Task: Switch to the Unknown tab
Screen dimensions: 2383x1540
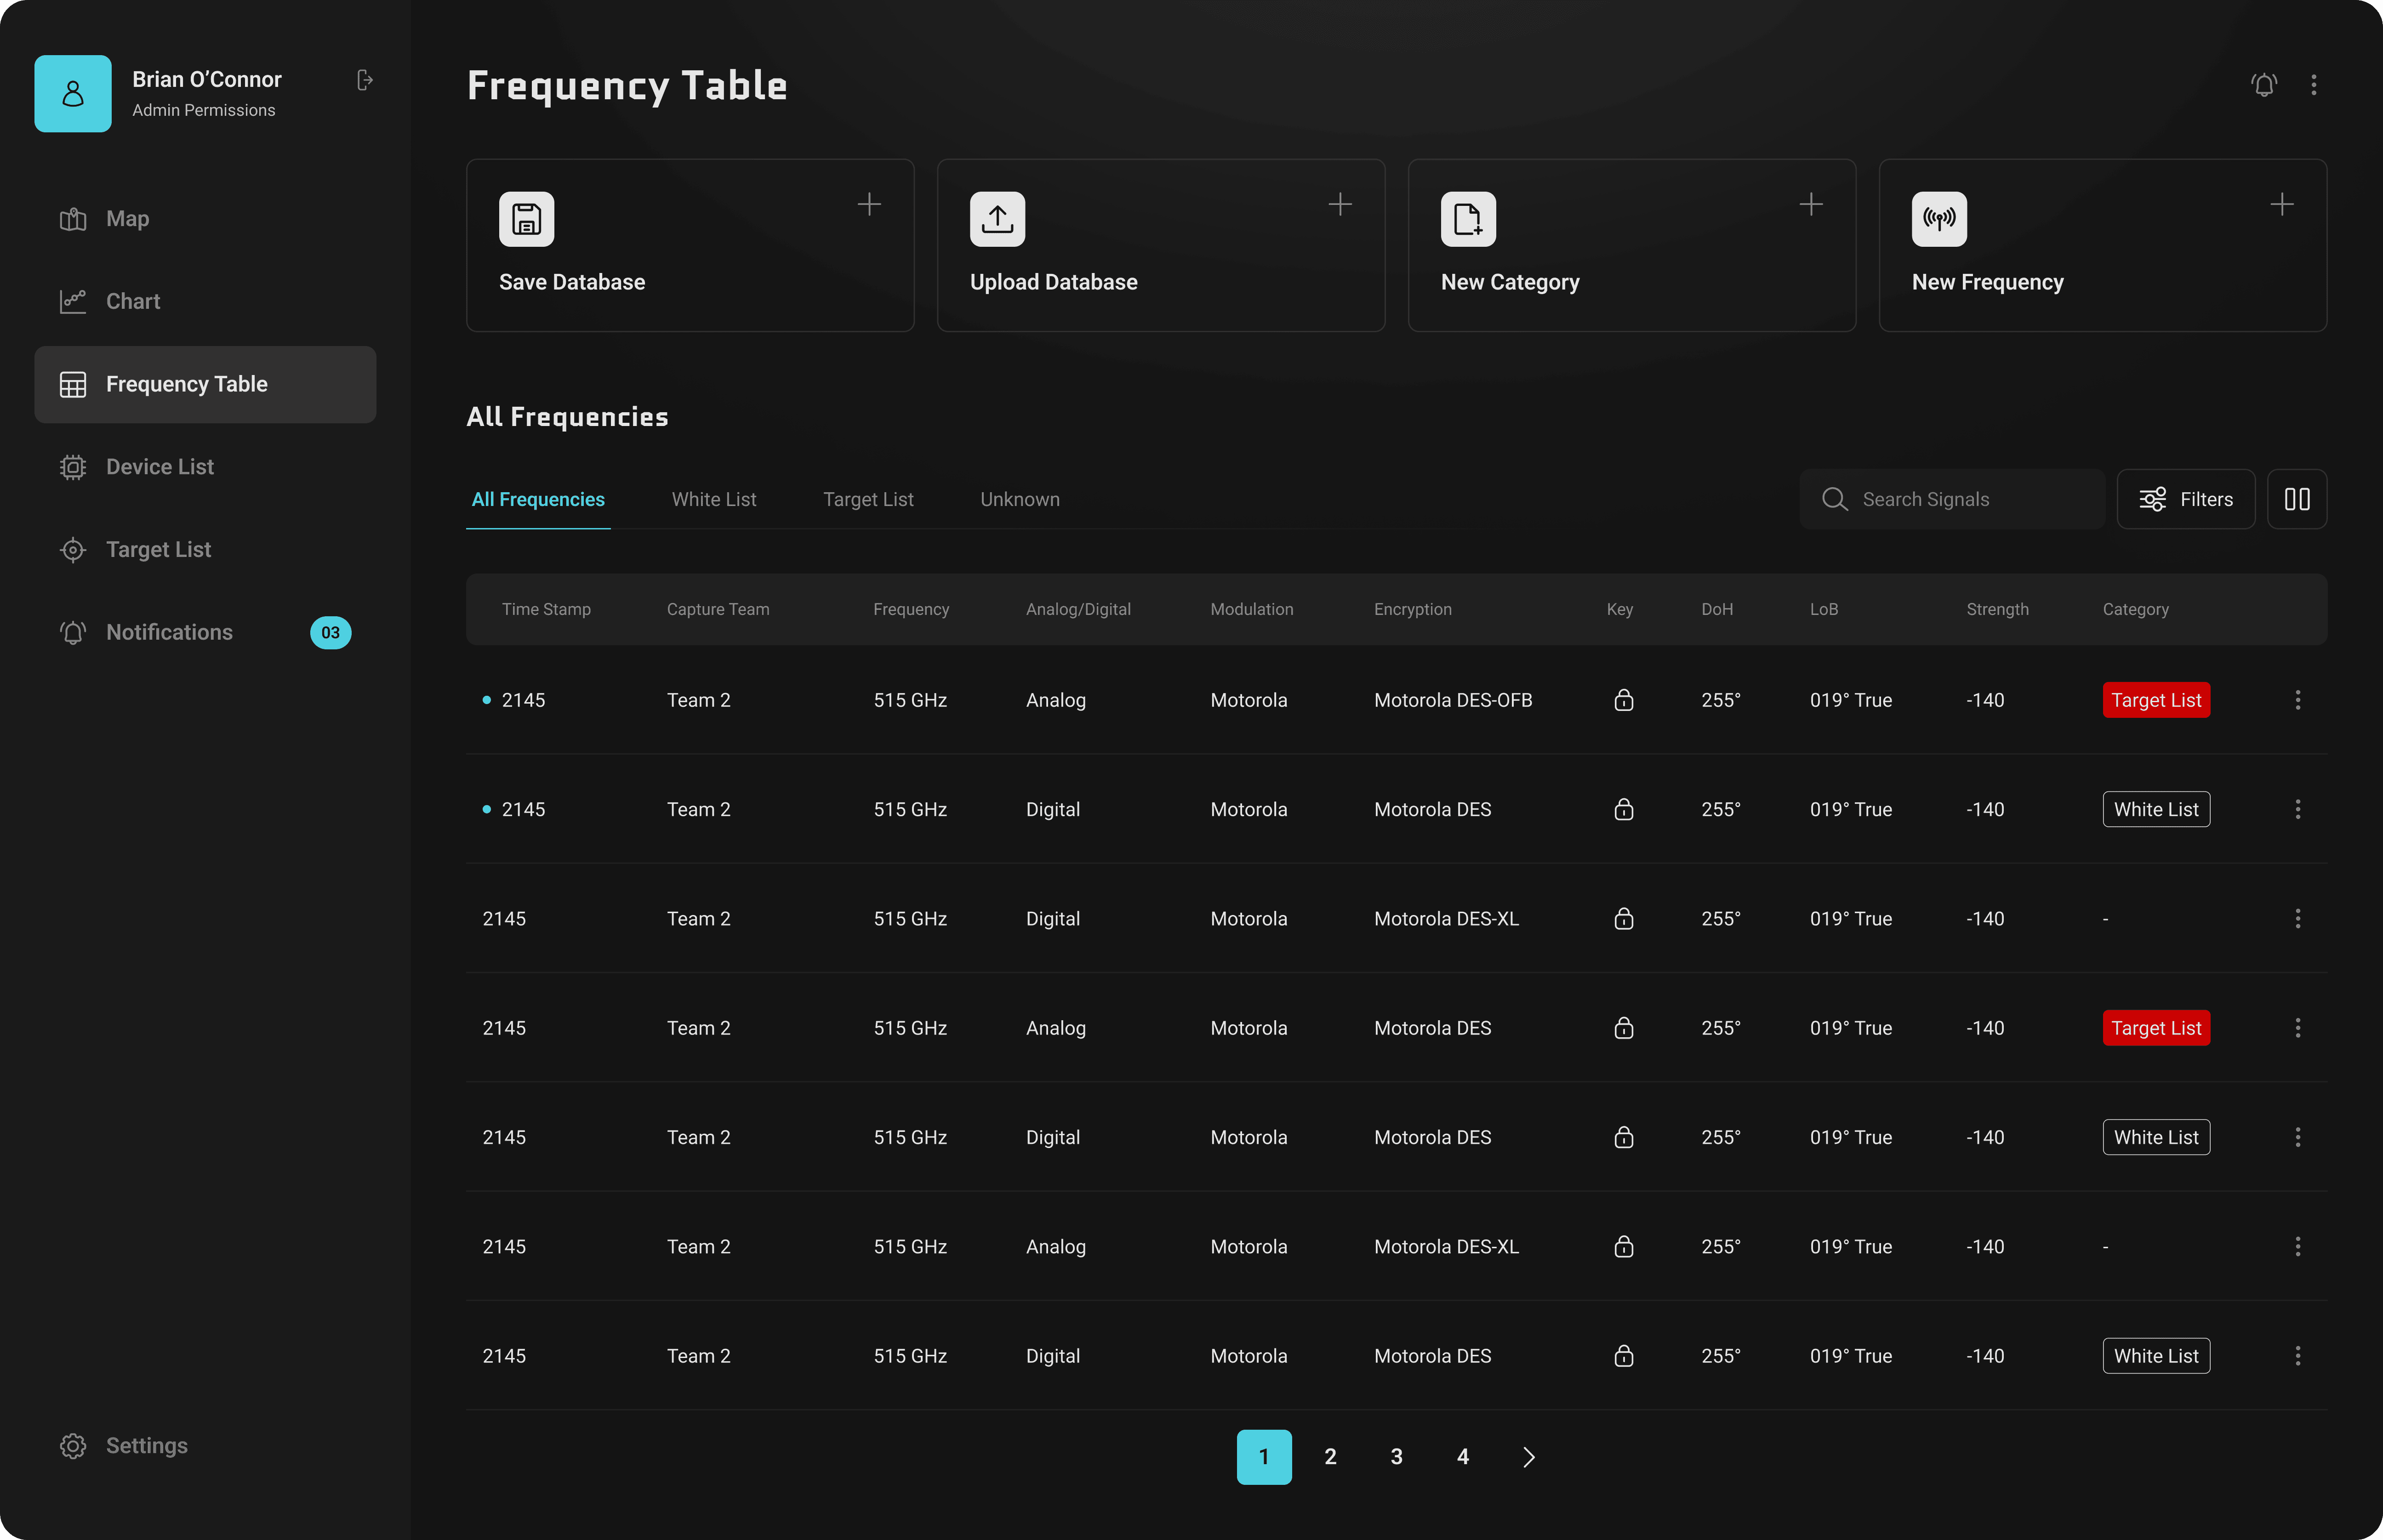Action: point(1019,499)
